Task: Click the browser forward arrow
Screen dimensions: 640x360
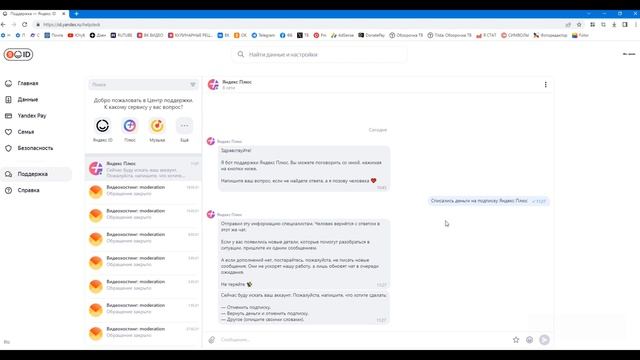Action: [x=14, y=24]
